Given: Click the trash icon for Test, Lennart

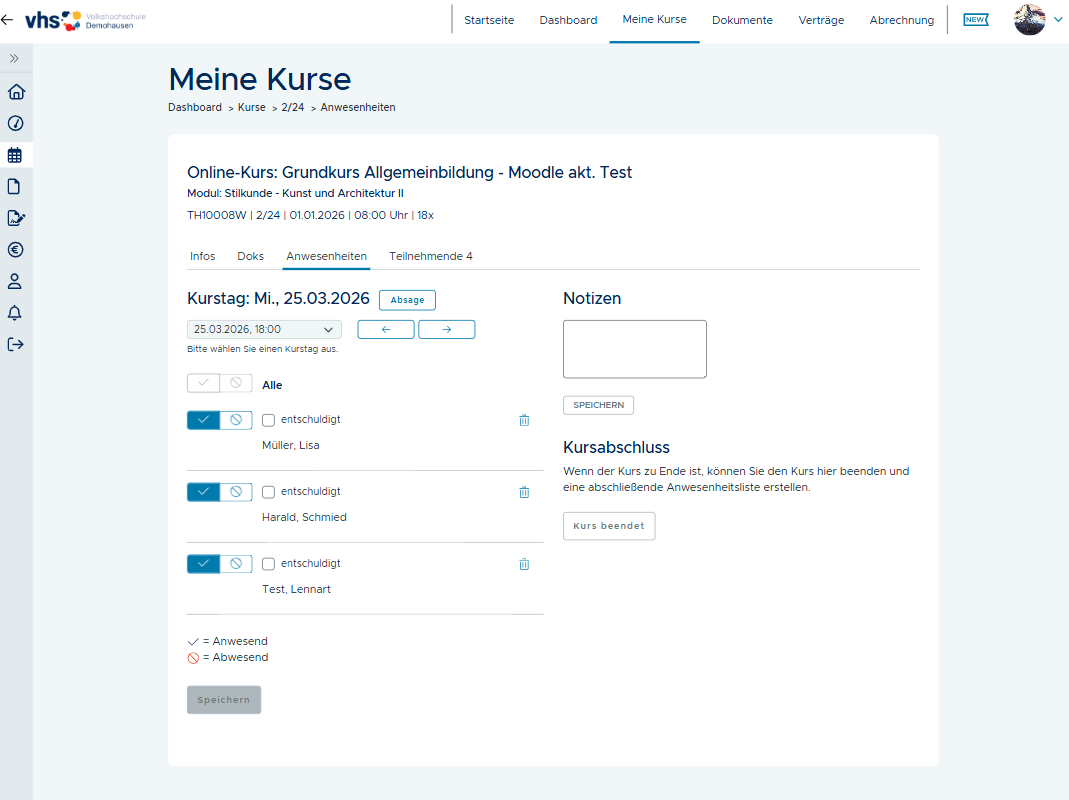Looking at the screenshot, I should (524, 564).
